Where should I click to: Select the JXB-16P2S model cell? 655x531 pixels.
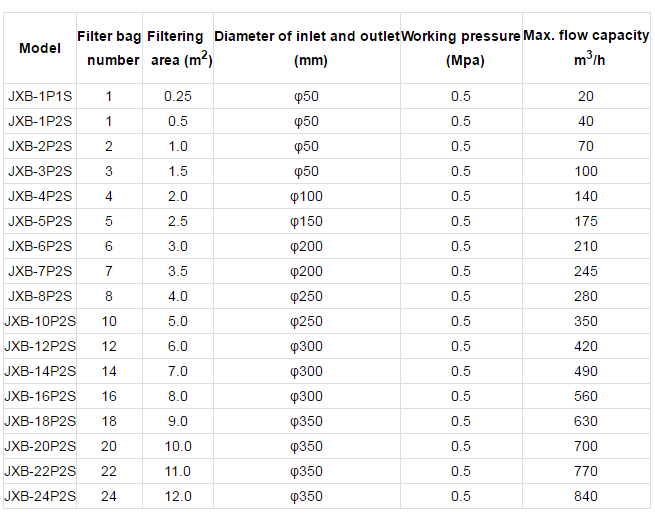(40, 396)
